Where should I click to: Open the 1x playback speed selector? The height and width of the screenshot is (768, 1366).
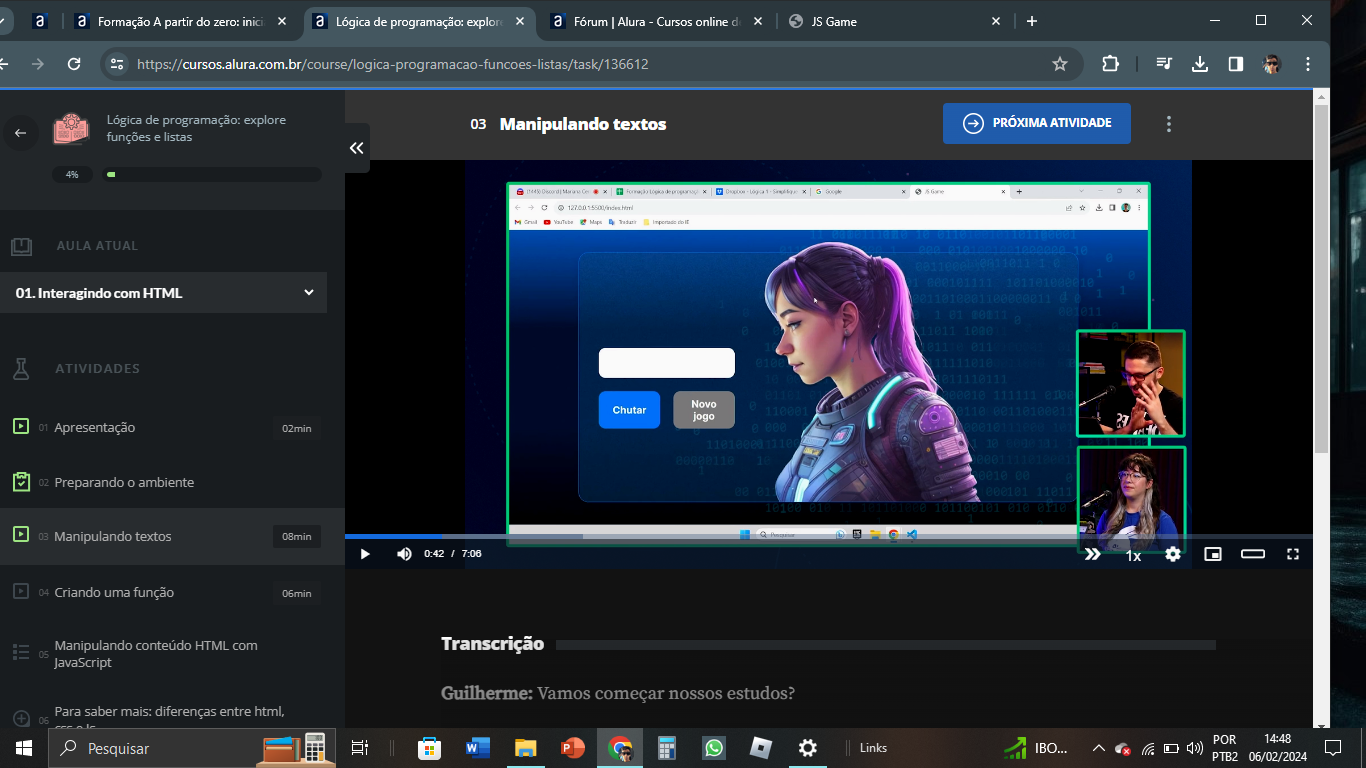click(x=1133, y=555)
